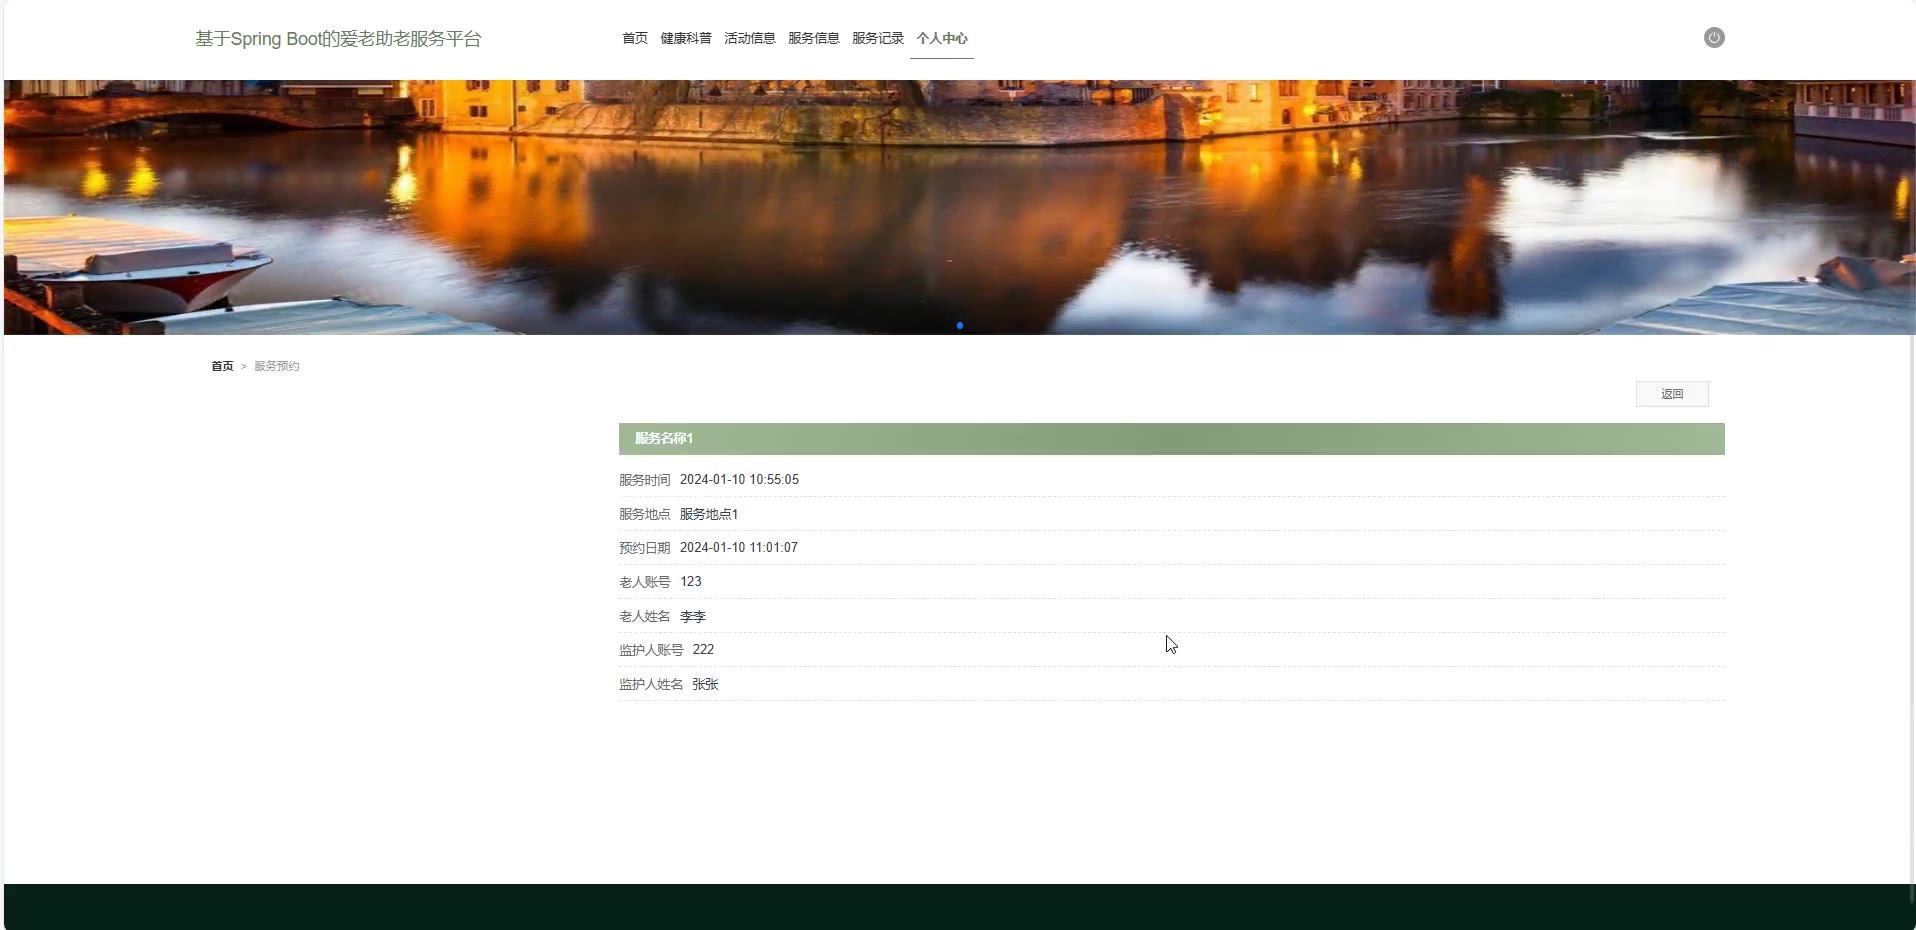
Task: Click the 老人姓名 value 李李
Action: tap(693, 616)
